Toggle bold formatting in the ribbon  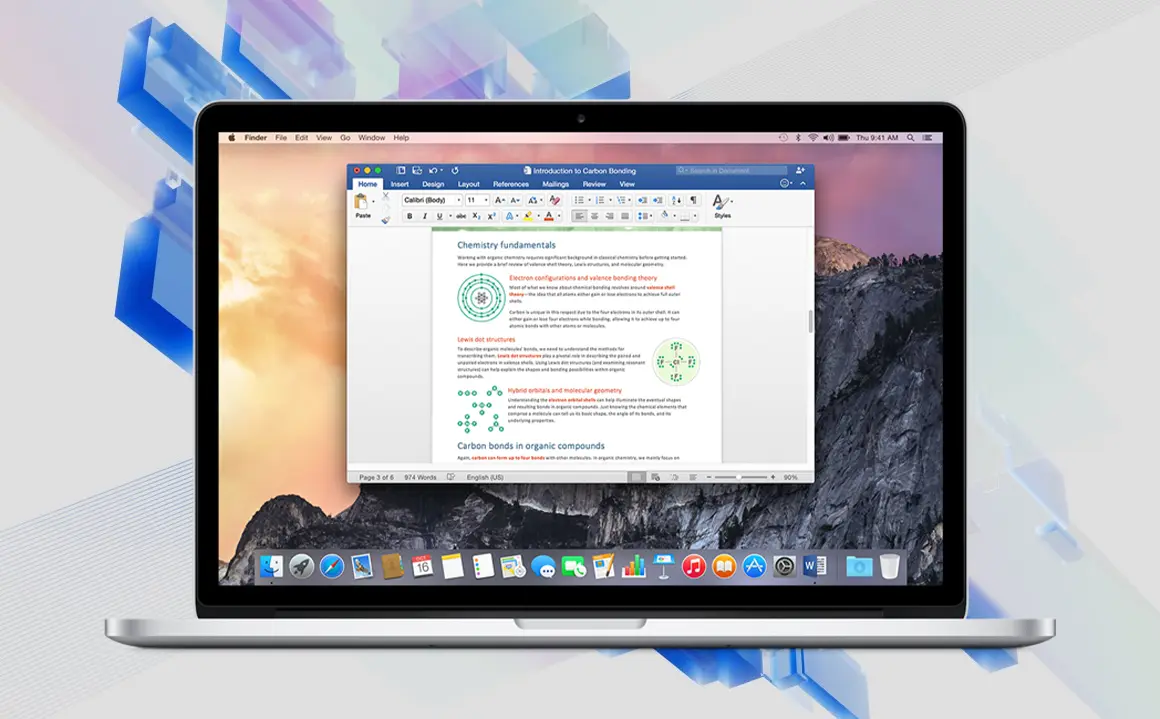(410, 216)
